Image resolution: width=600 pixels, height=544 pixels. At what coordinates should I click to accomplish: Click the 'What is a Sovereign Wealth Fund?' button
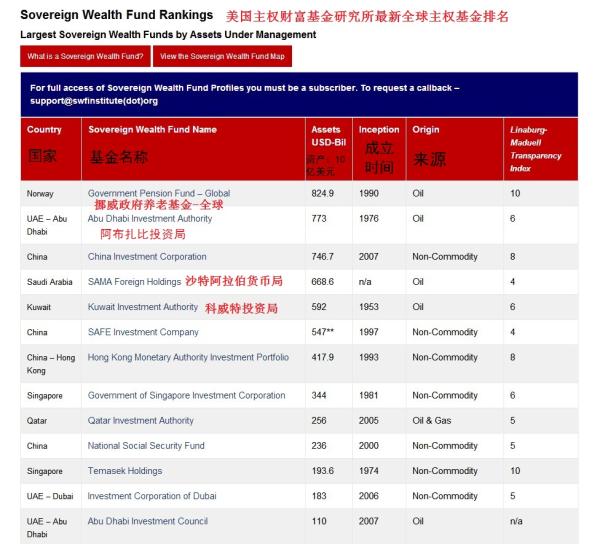85,57
